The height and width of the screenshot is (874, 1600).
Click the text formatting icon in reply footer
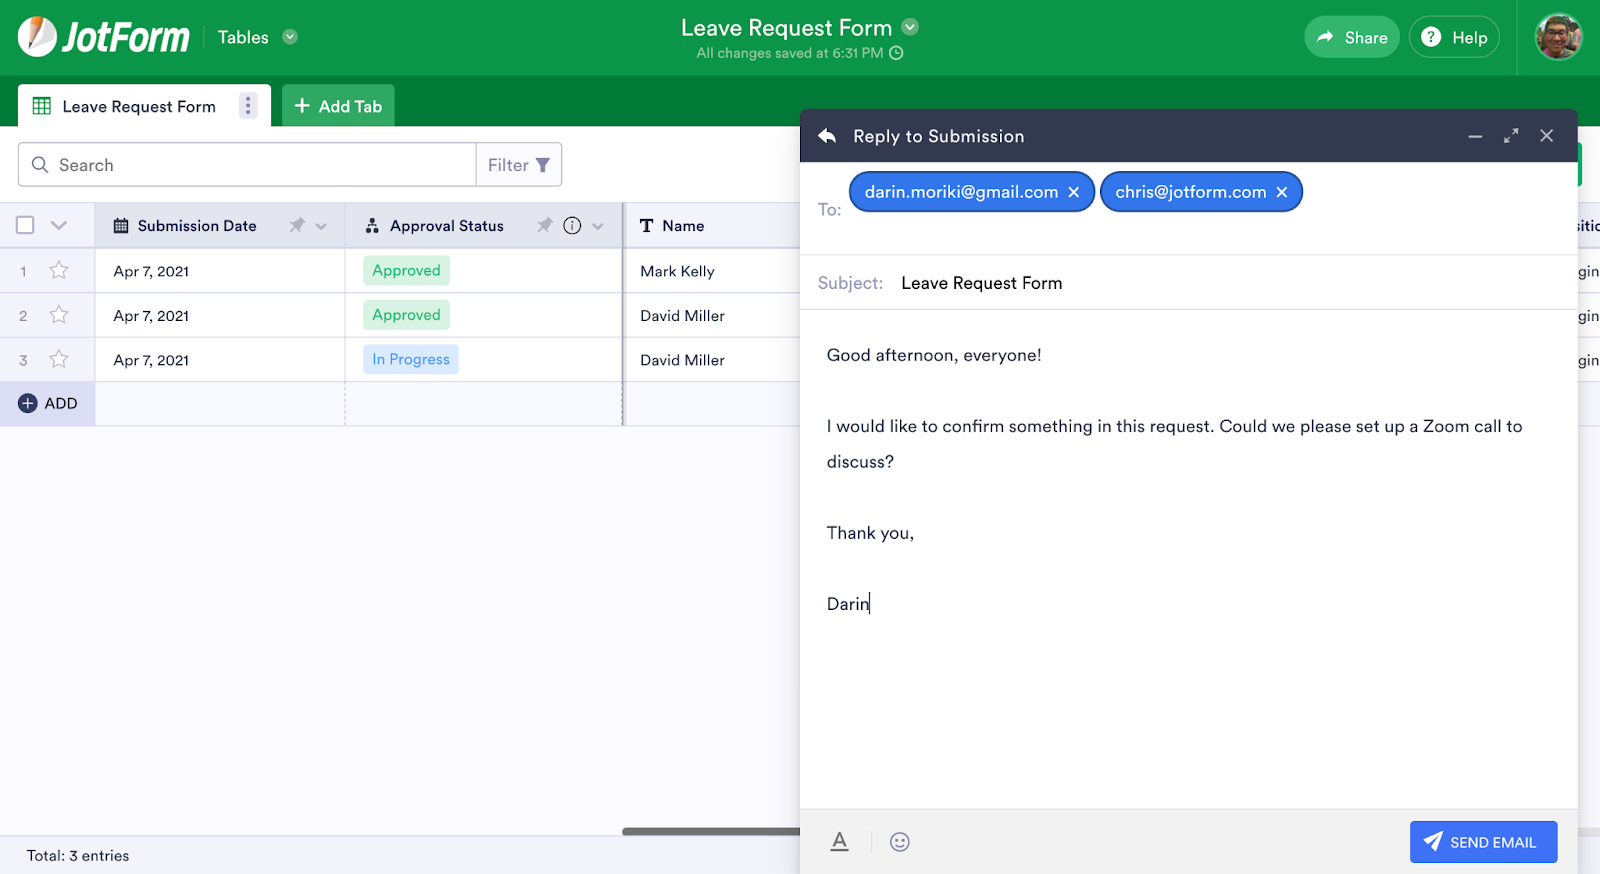(840, 842)
